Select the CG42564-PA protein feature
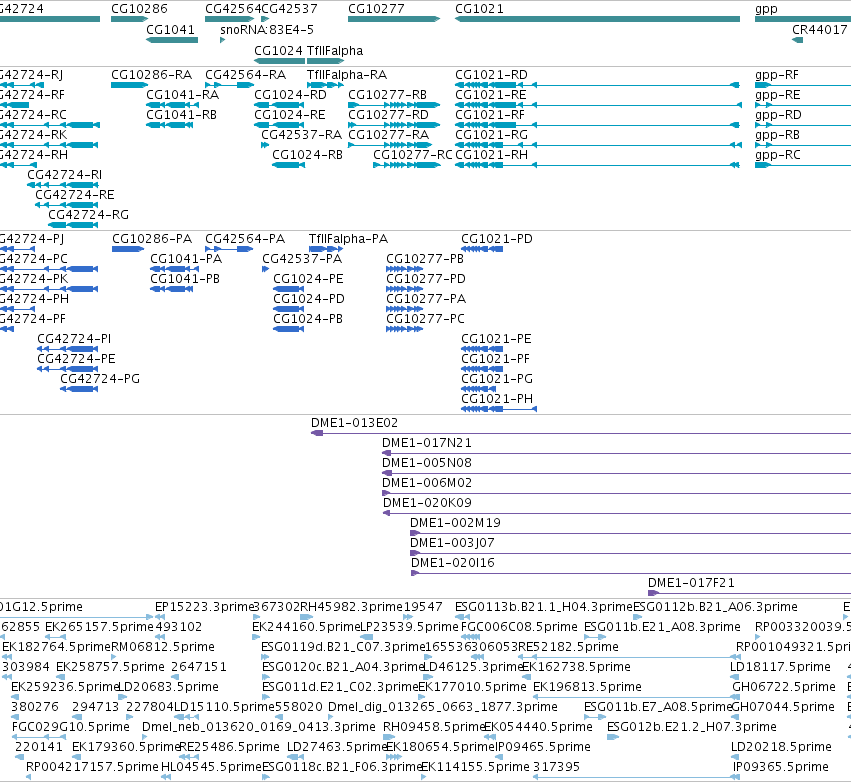The height and width of the screenshot is (782, 851). tap(229, 249)
